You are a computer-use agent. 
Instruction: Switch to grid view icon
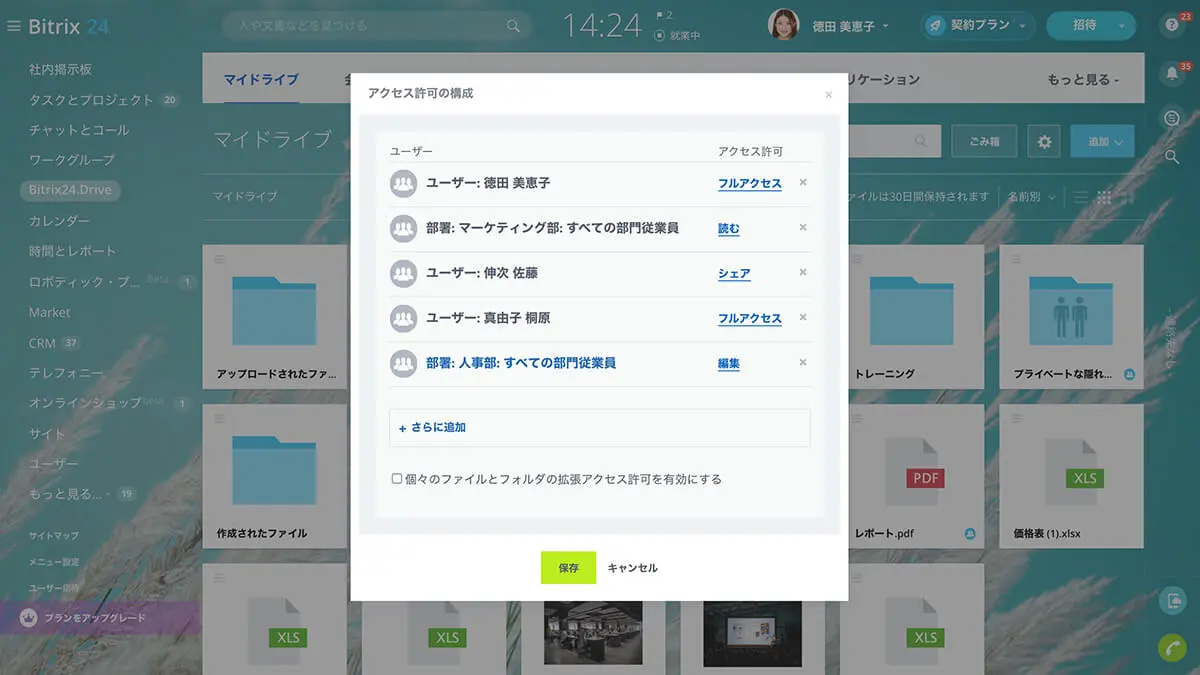[1105, 197]
